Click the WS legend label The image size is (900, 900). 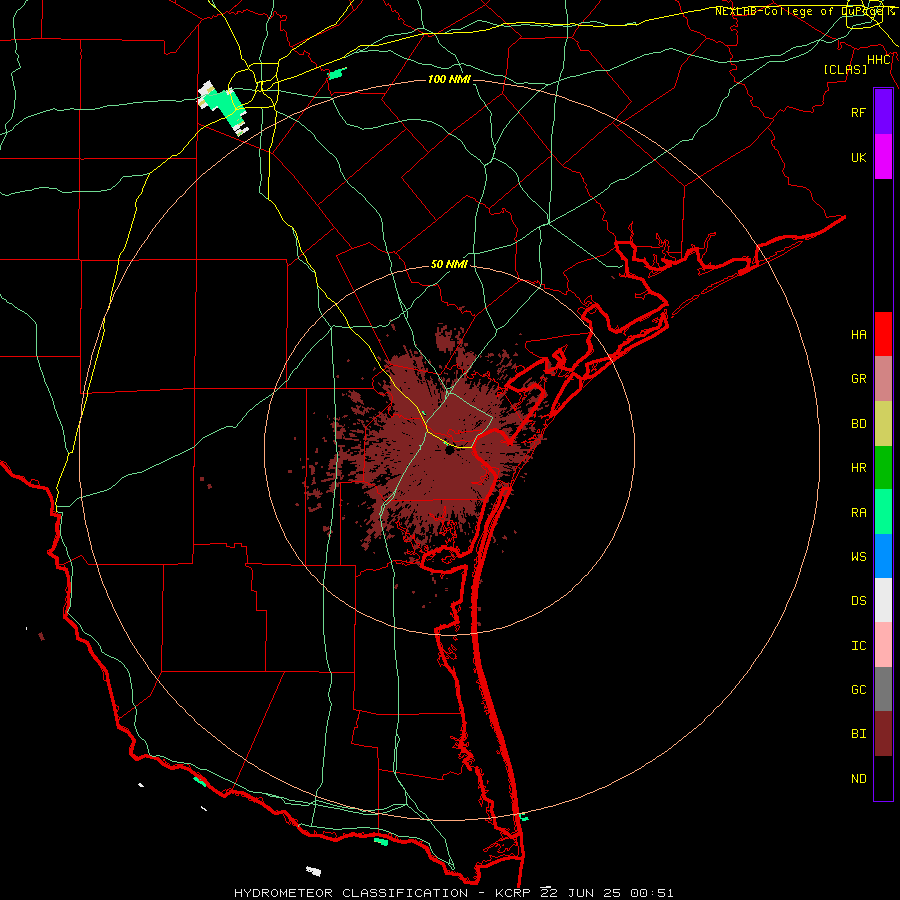coord(859,556)
